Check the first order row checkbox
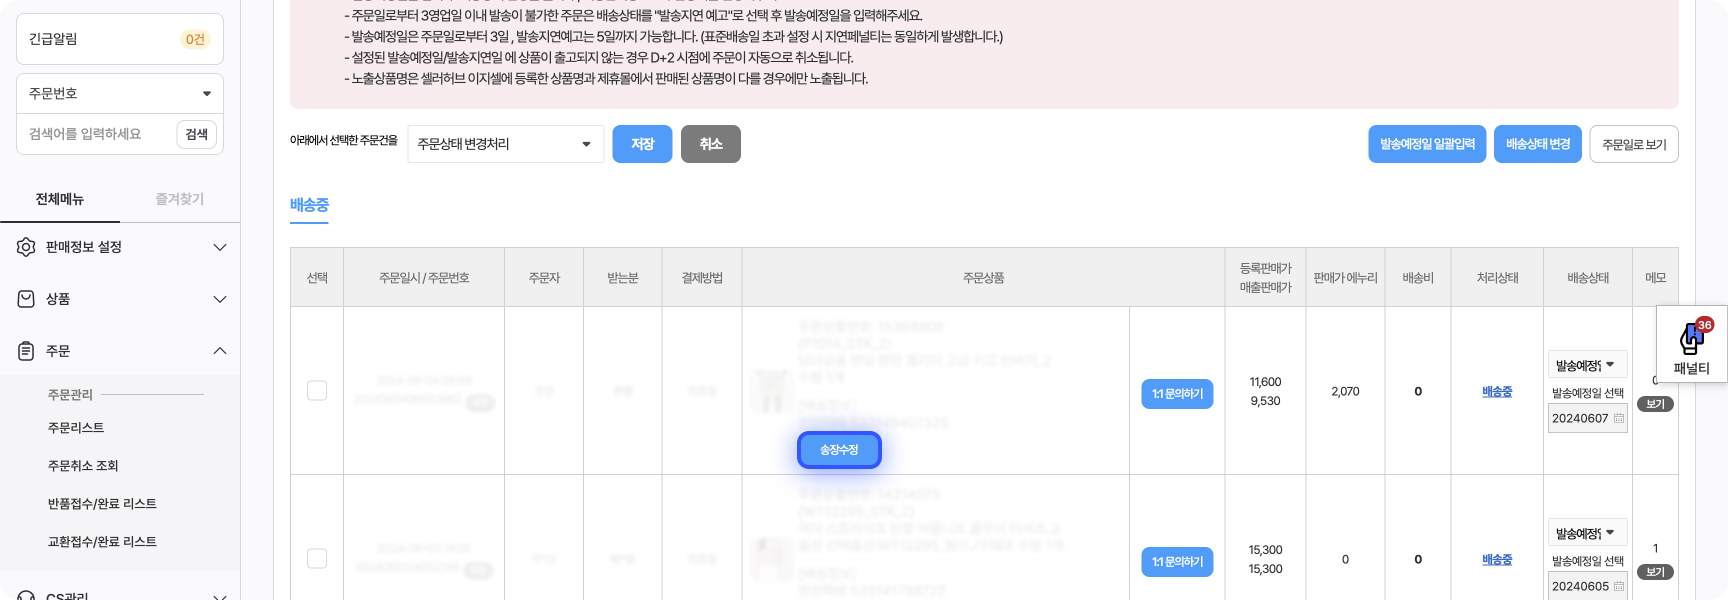Image resolution: width=1728 pixels, height=600 pixels. coord(317,390)
